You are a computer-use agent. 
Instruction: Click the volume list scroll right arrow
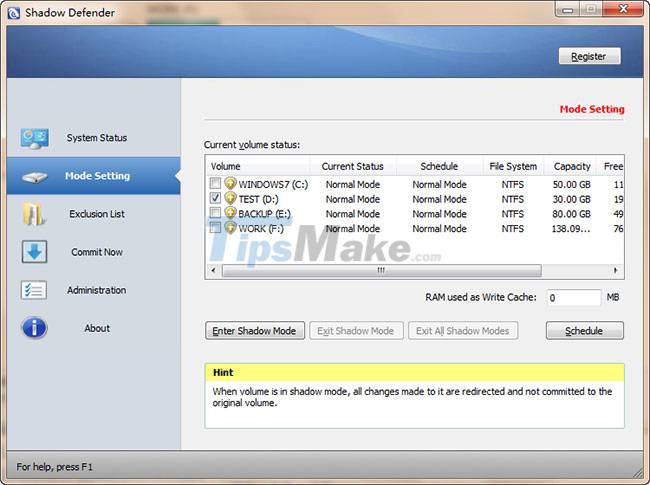616,270
